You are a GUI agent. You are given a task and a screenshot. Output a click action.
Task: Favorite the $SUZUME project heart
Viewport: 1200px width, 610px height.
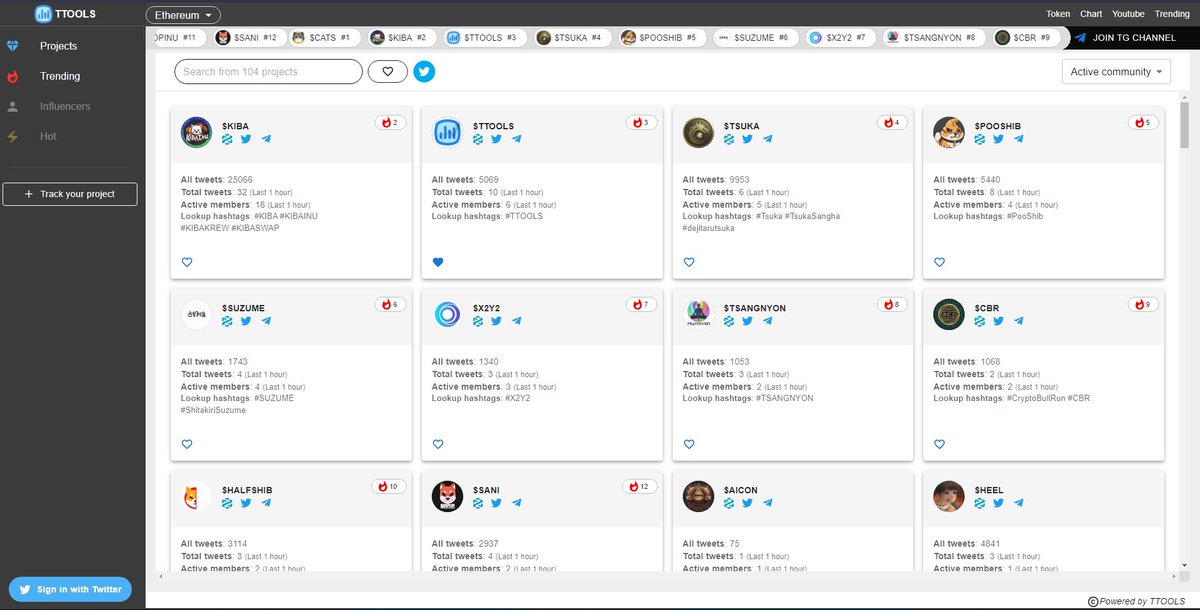[x=187, y=444]
